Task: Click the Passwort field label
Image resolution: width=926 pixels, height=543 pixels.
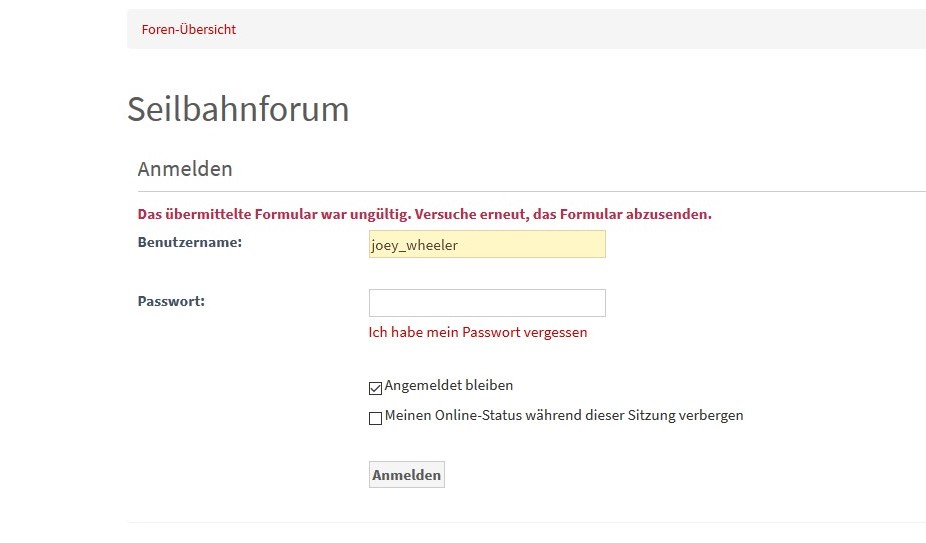Action: click(x=171, y=300)
